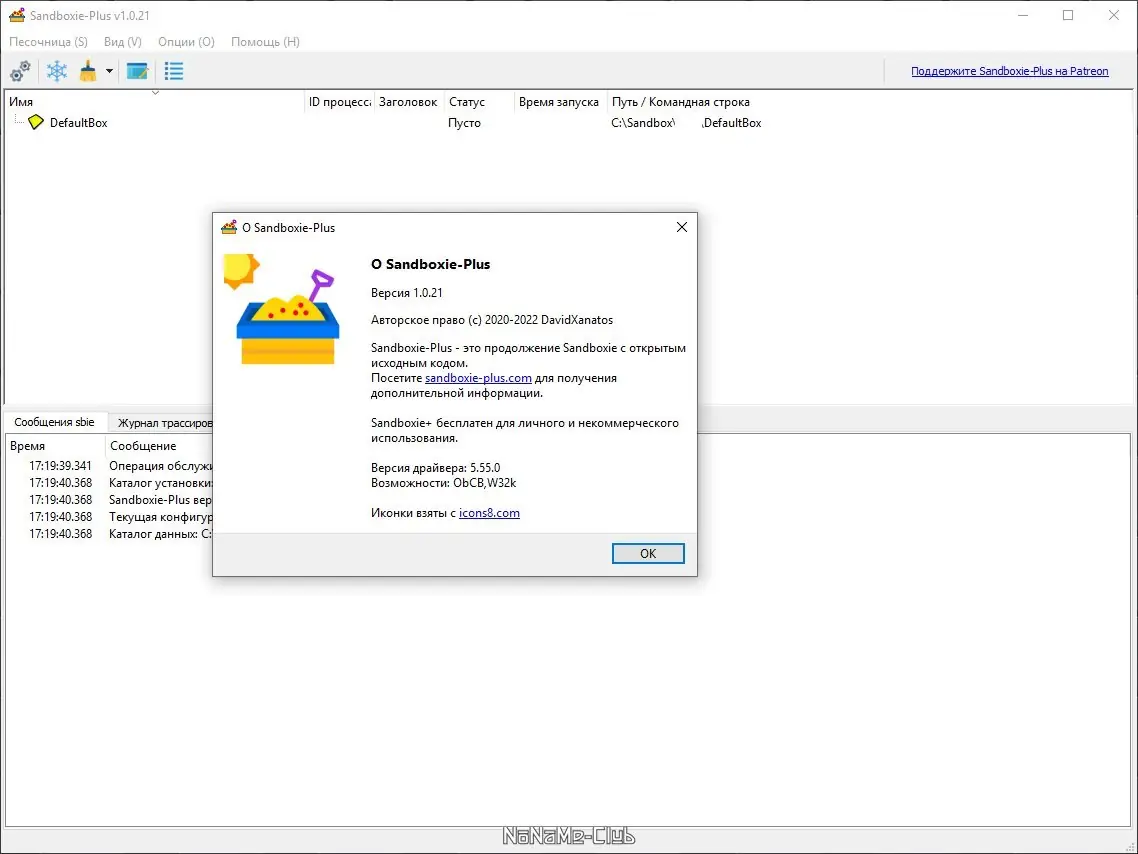Sort by the Время запуска column header
Image resolution: width=1138 pixels, height=854 pixels.
559,102
